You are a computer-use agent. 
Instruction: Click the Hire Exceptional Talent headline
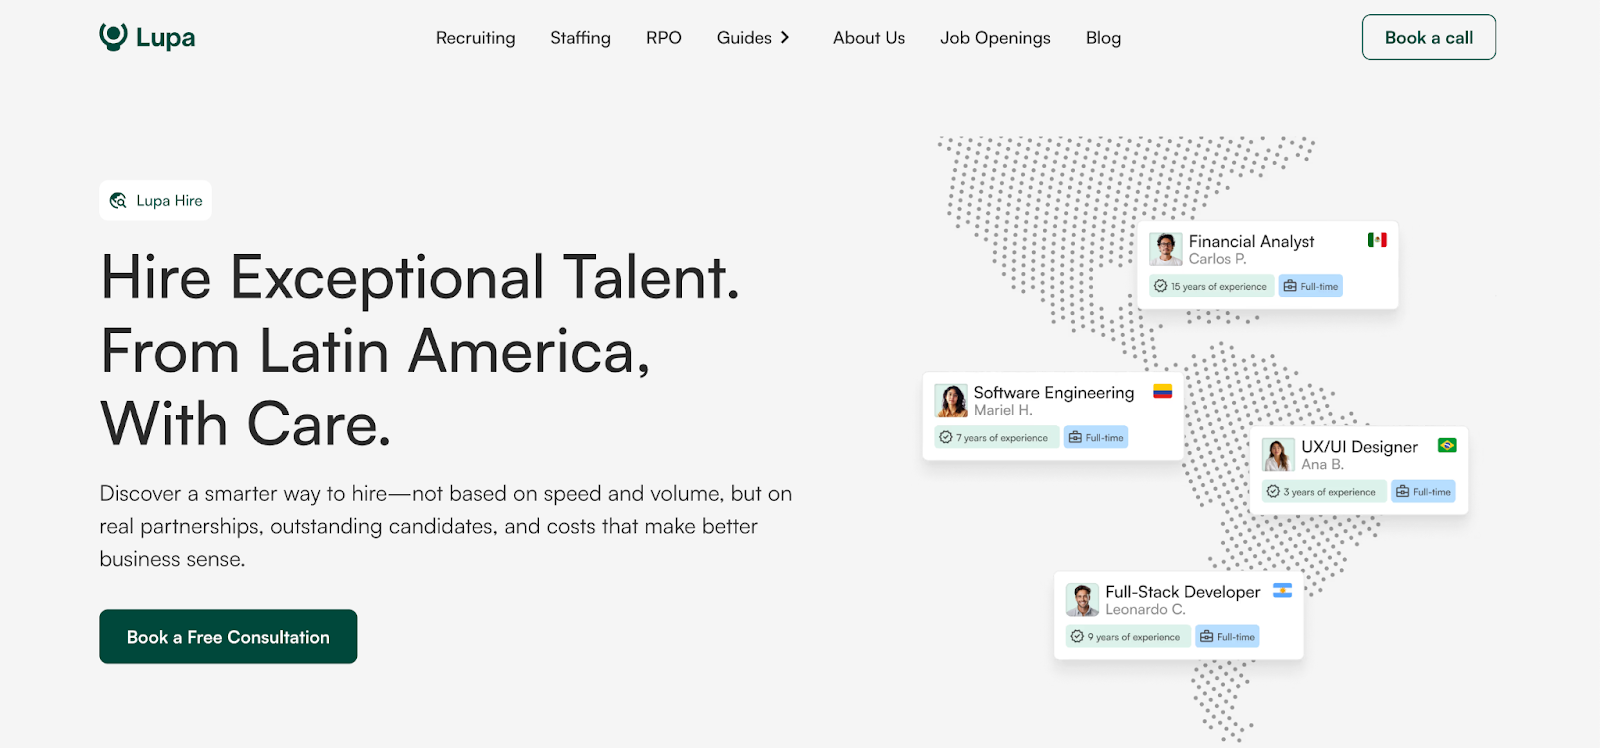click(420, 277)
